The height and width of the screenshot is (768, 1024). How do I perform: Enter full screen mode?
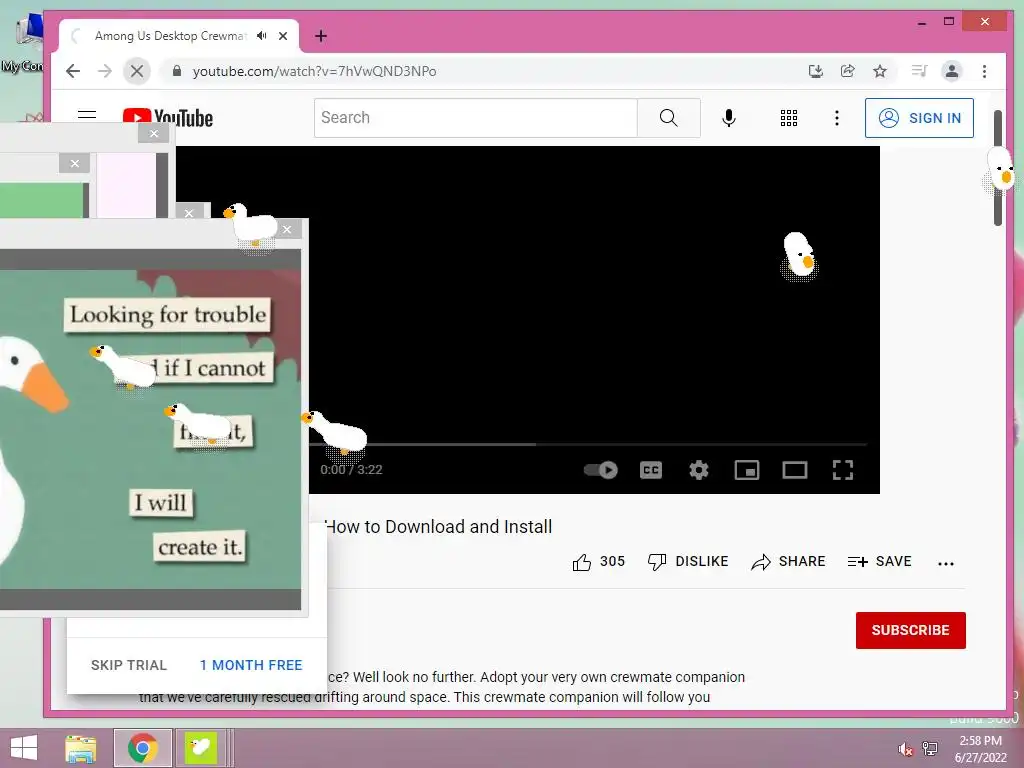(842, 470)
